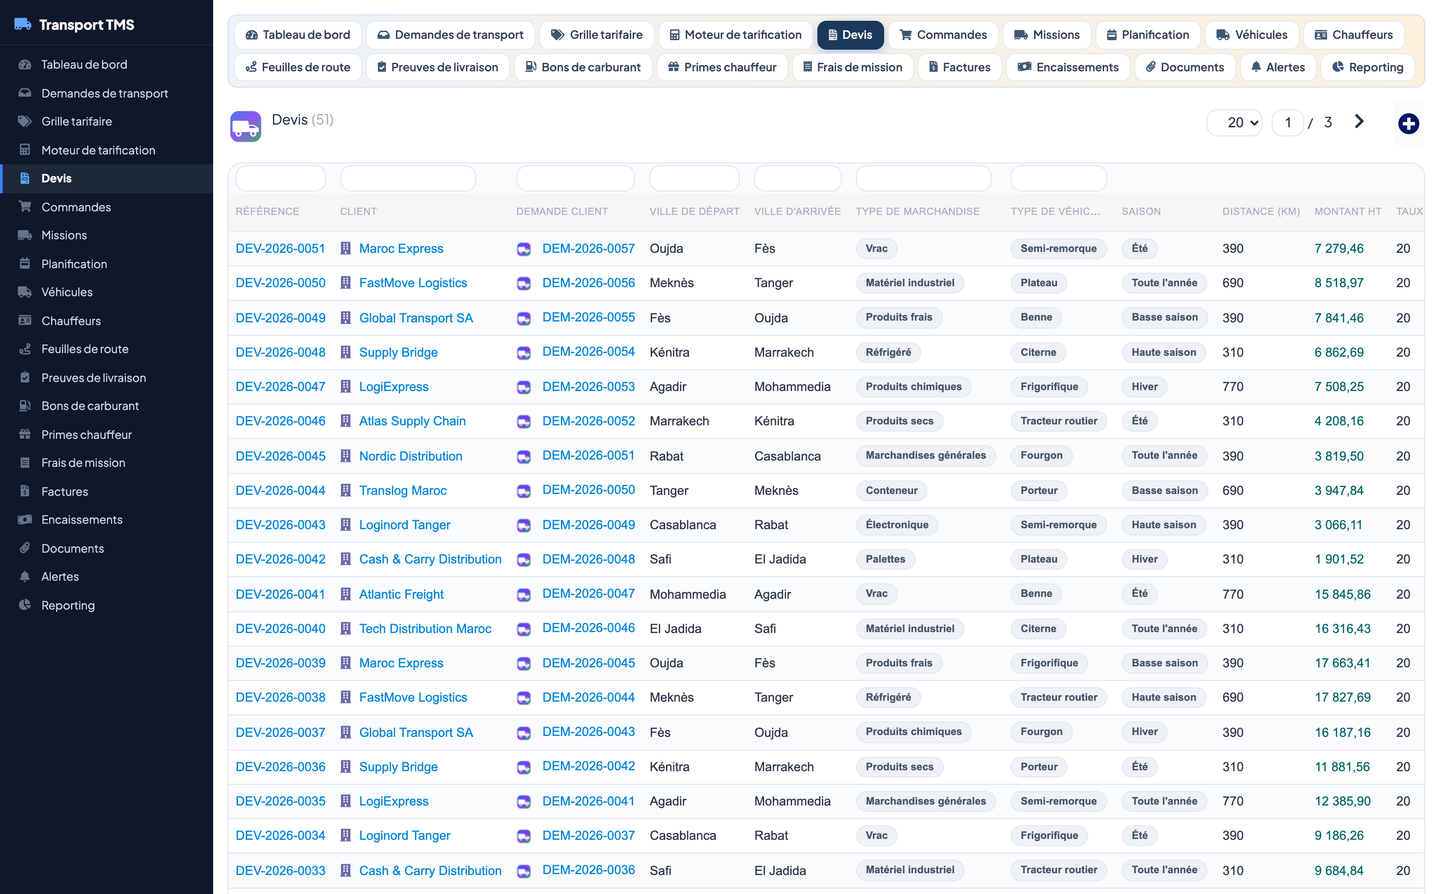Open quote DEV-2026-0049
1445x894 pixels.
(280, 318)
